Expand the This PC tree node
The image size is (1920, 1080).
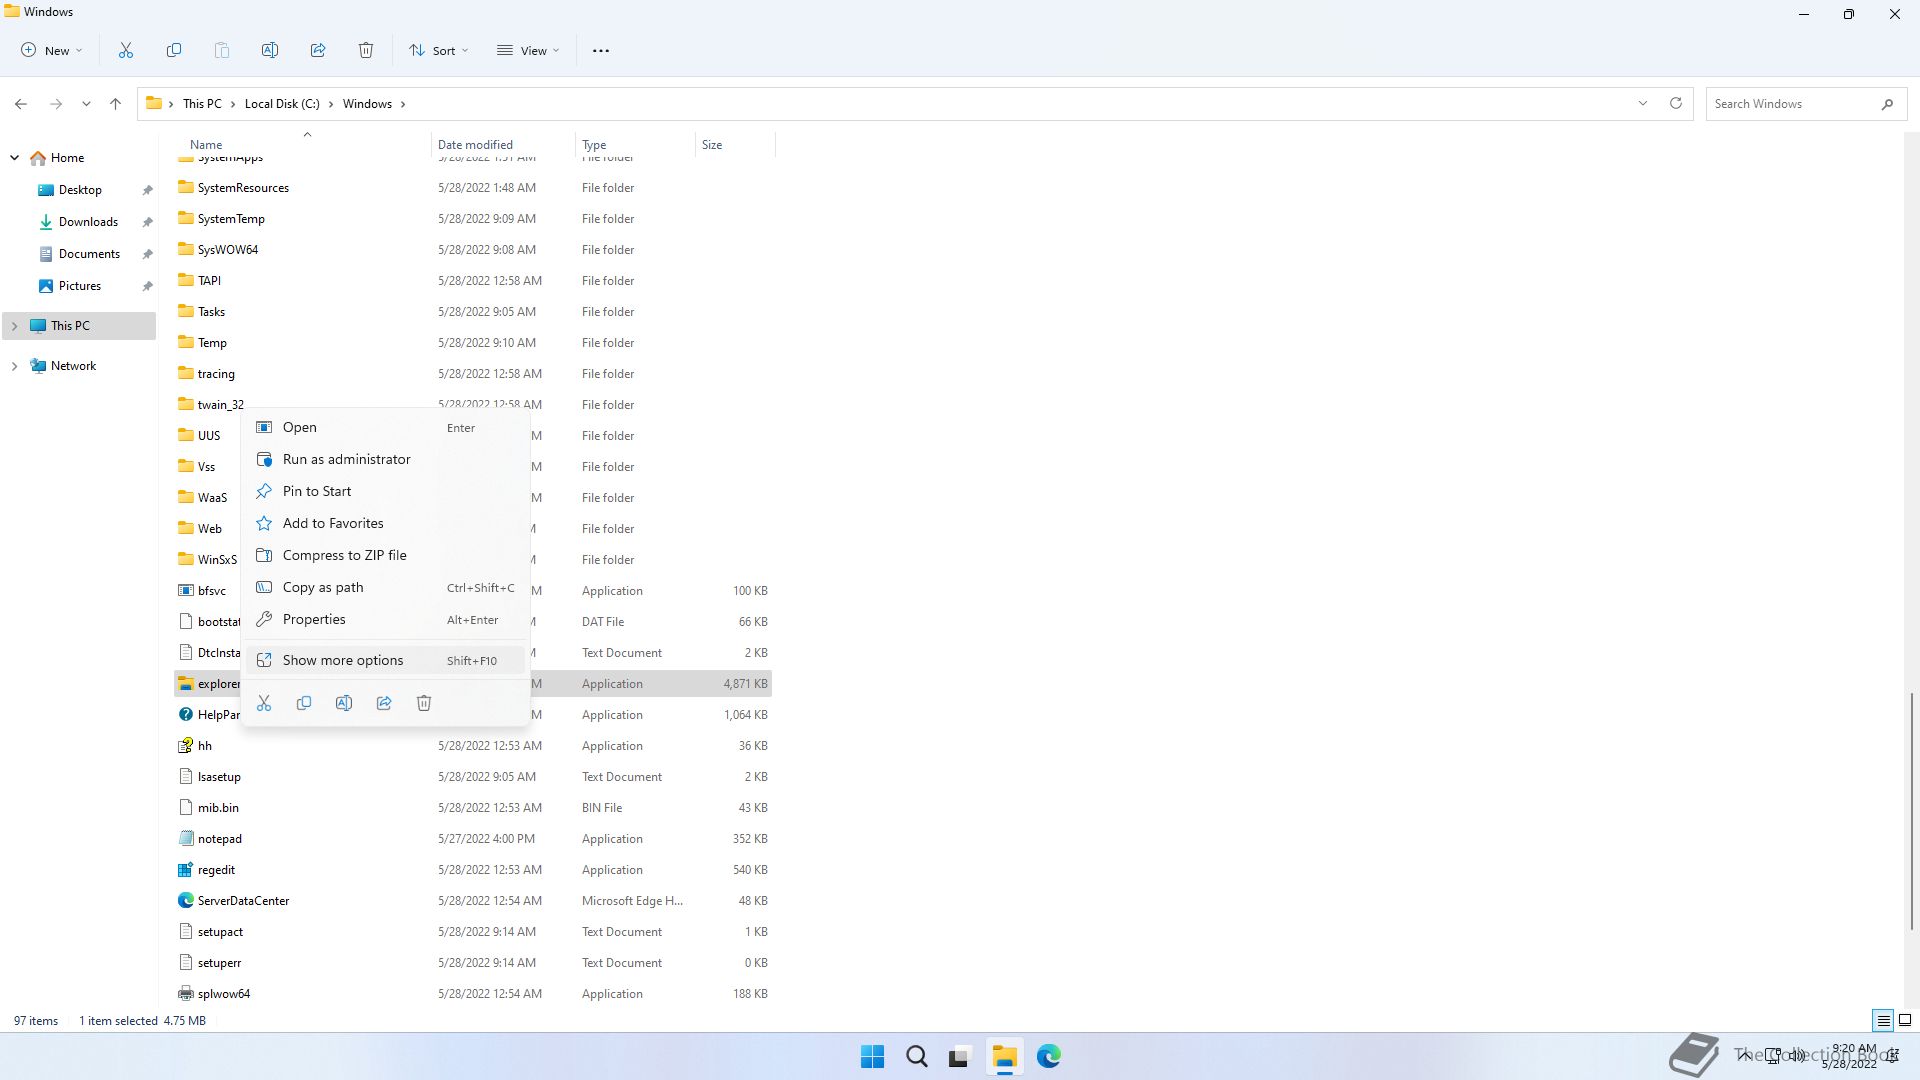tap(14, 326)
